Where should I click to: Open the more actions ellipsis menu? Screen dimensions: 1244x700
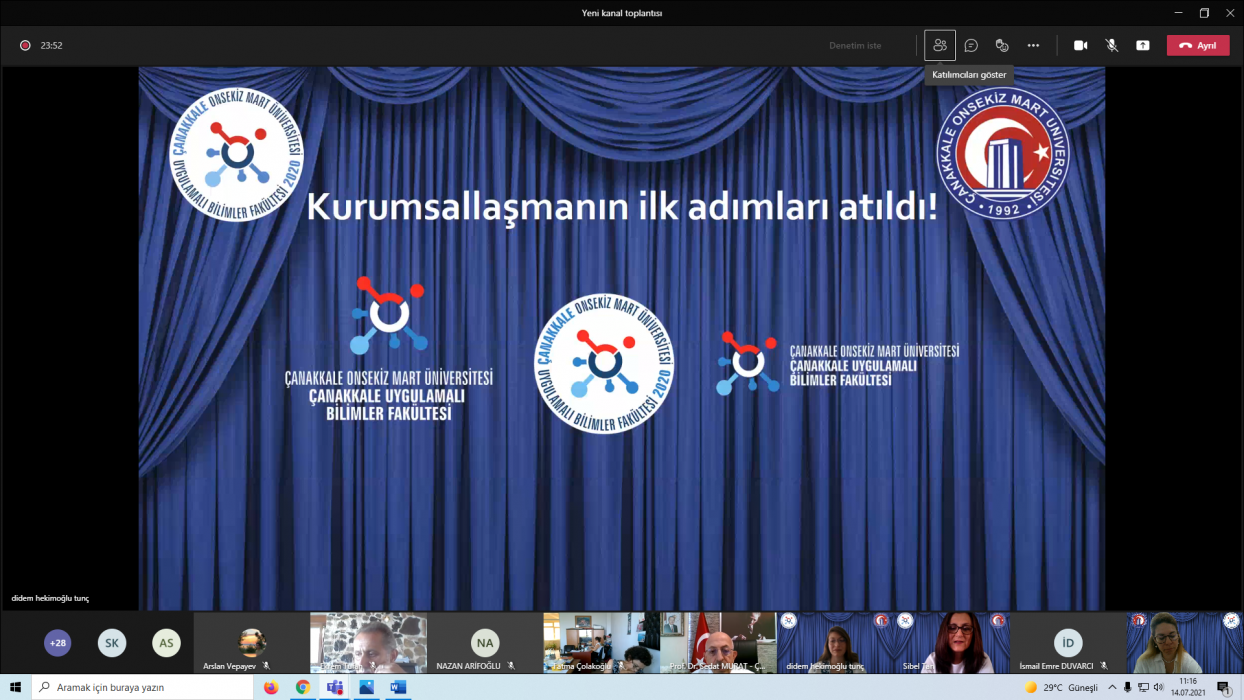pos(1033,45)
